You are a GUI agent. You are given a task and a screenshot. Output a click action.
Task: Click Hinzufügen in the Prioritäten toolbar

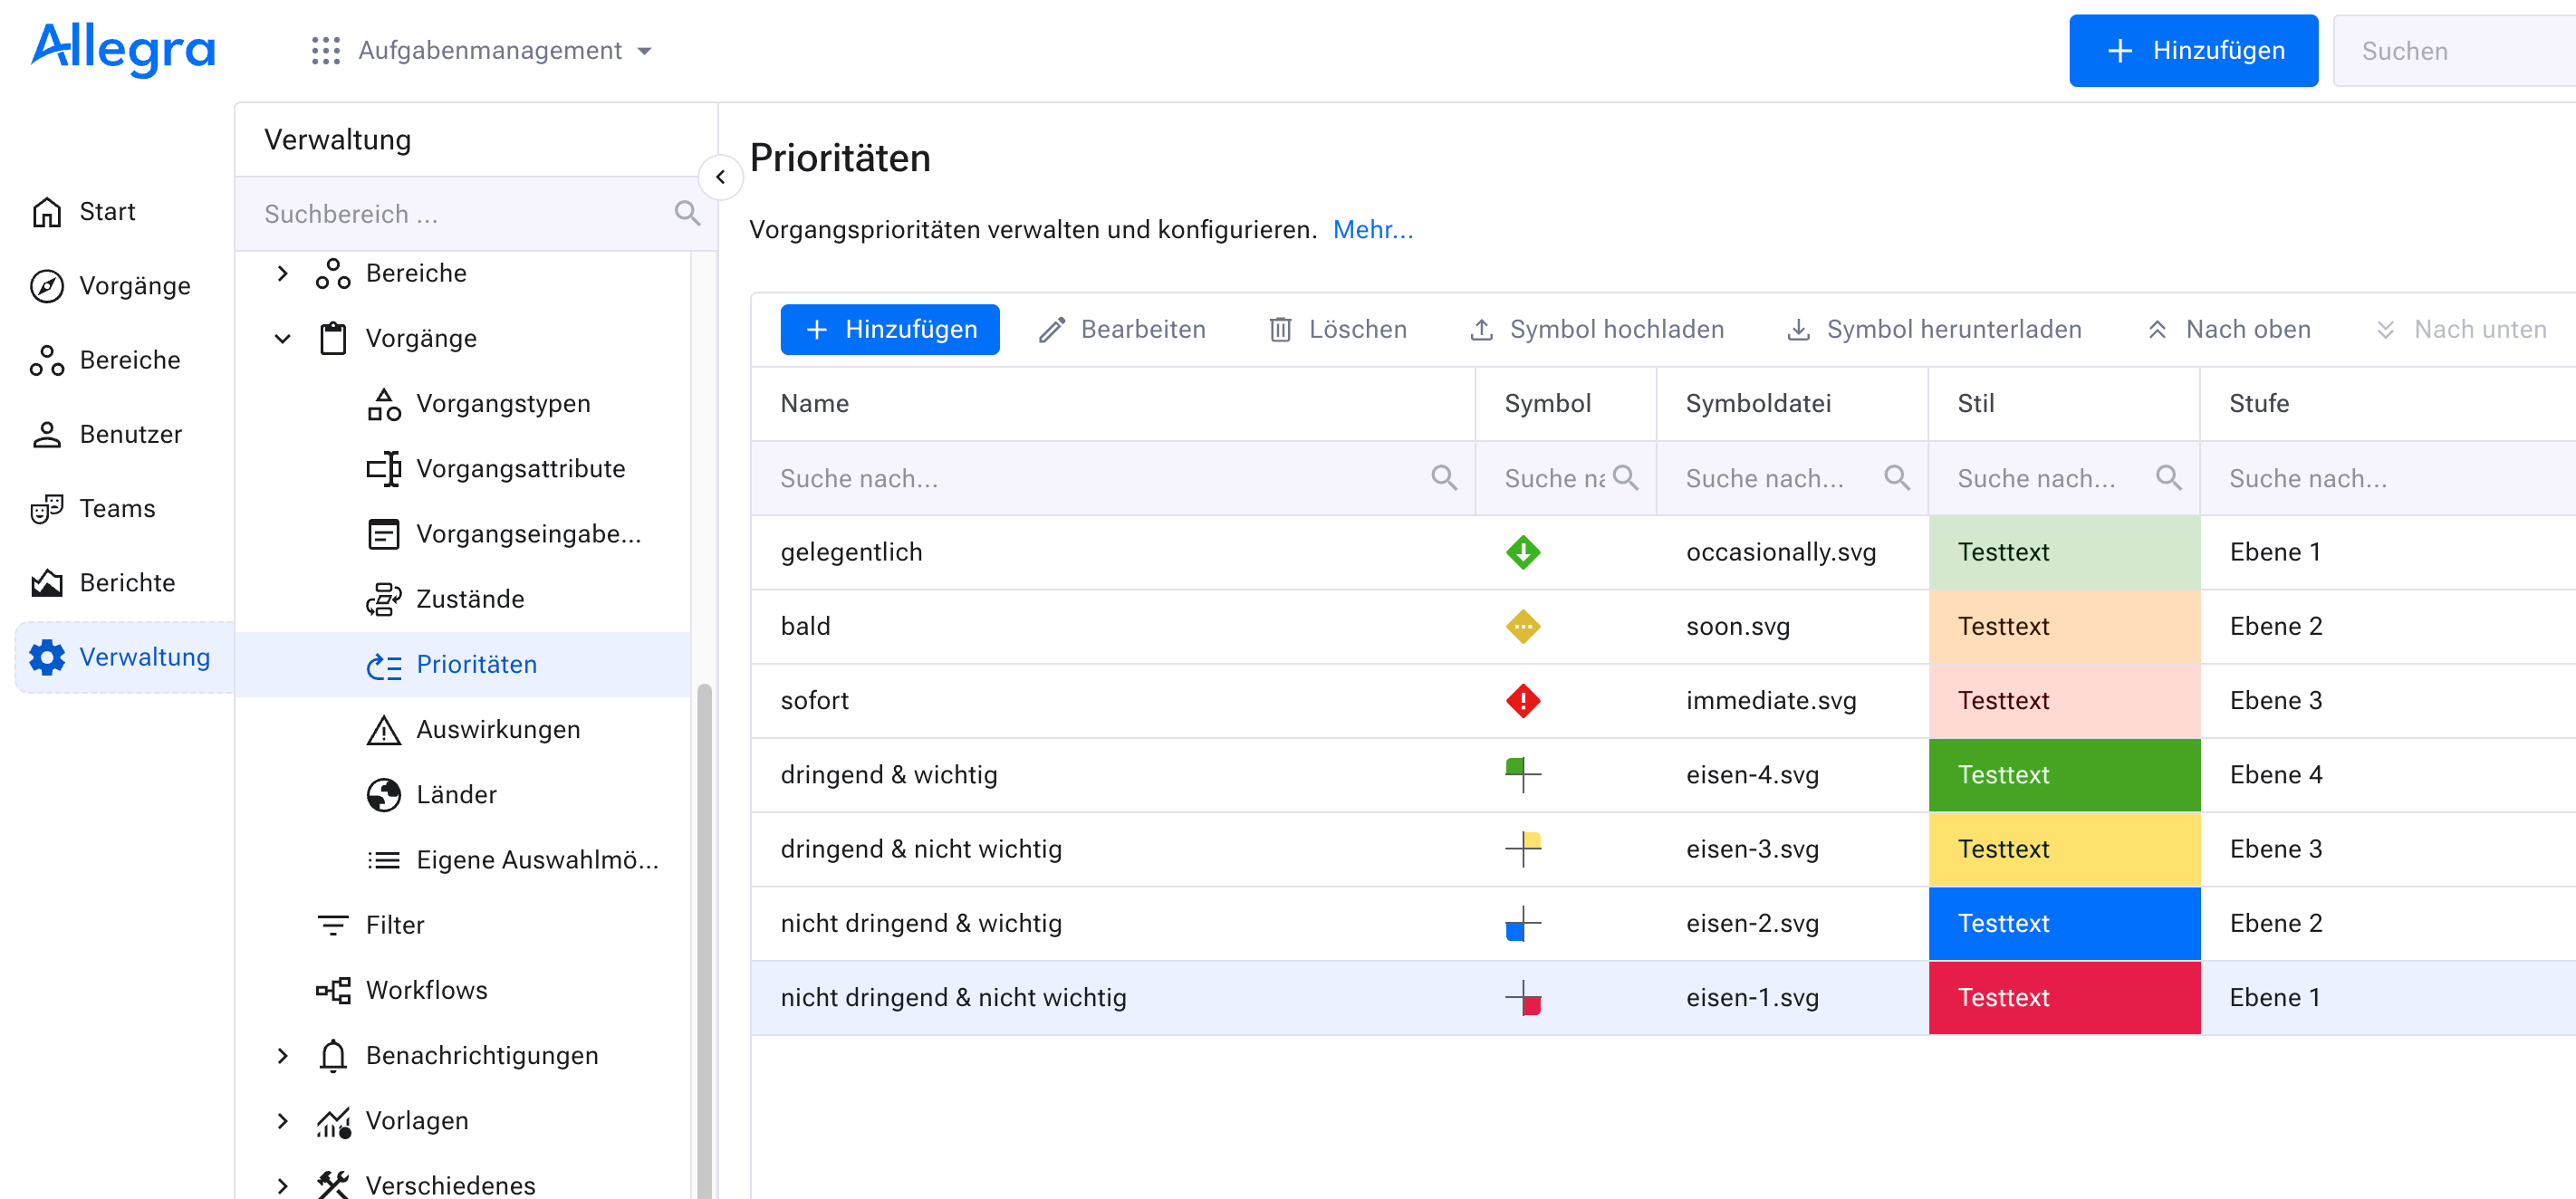890,330
